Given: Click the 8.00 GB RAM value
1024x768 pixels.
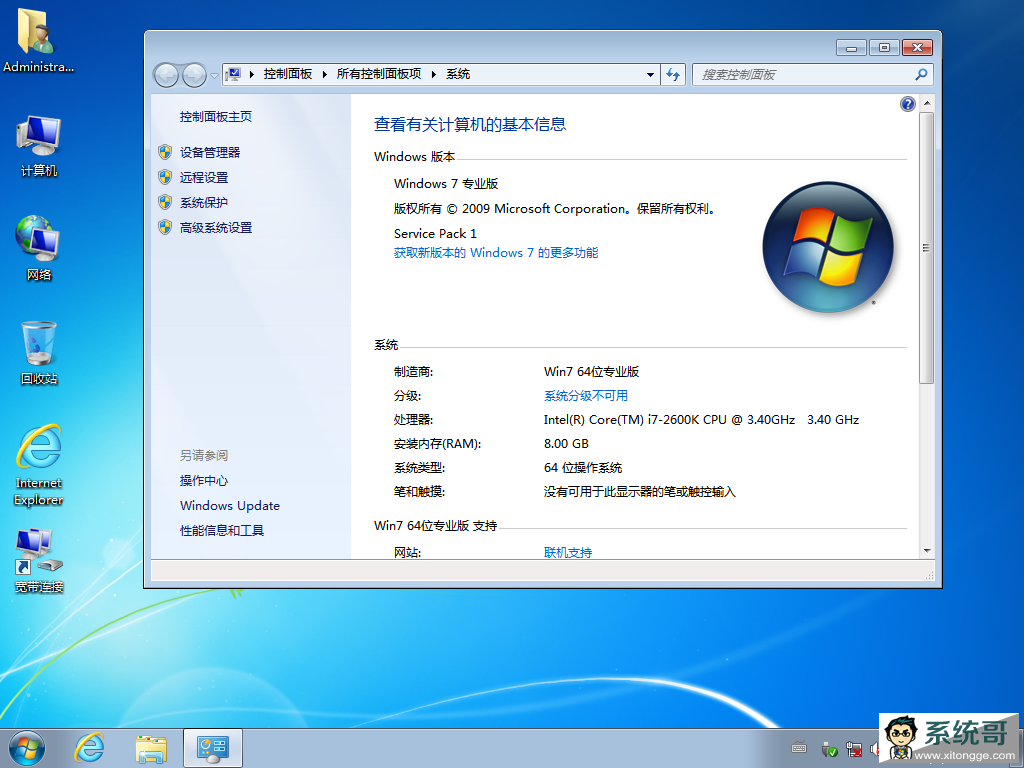Looking at the screenshot, I should point(566,443).
